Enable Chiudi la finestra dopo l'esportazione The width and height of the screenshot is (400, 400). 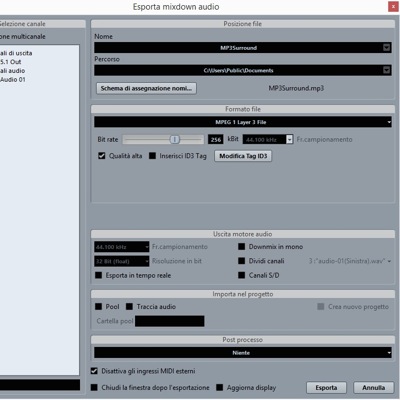click(x=94, y=388)
